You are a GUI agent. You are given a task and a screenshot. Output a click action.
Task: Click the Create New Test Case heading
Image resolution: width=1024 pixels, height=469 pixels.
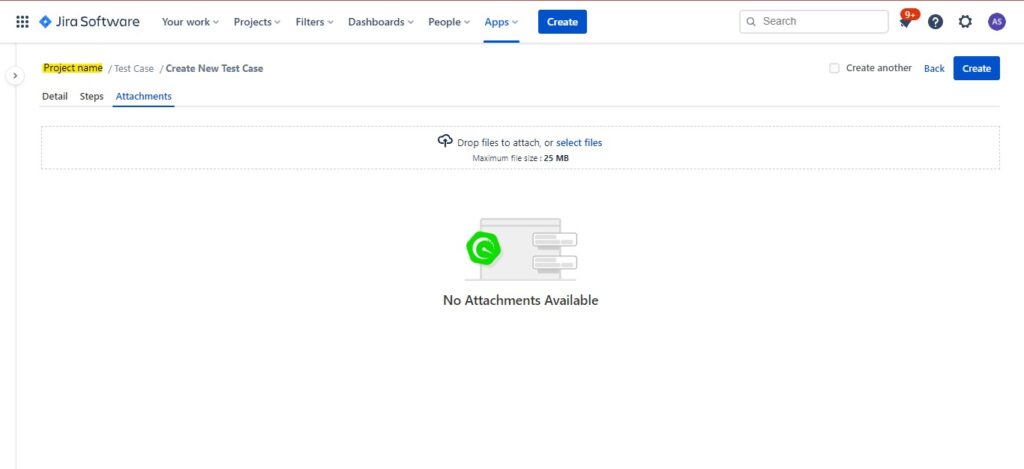(214, 69)
